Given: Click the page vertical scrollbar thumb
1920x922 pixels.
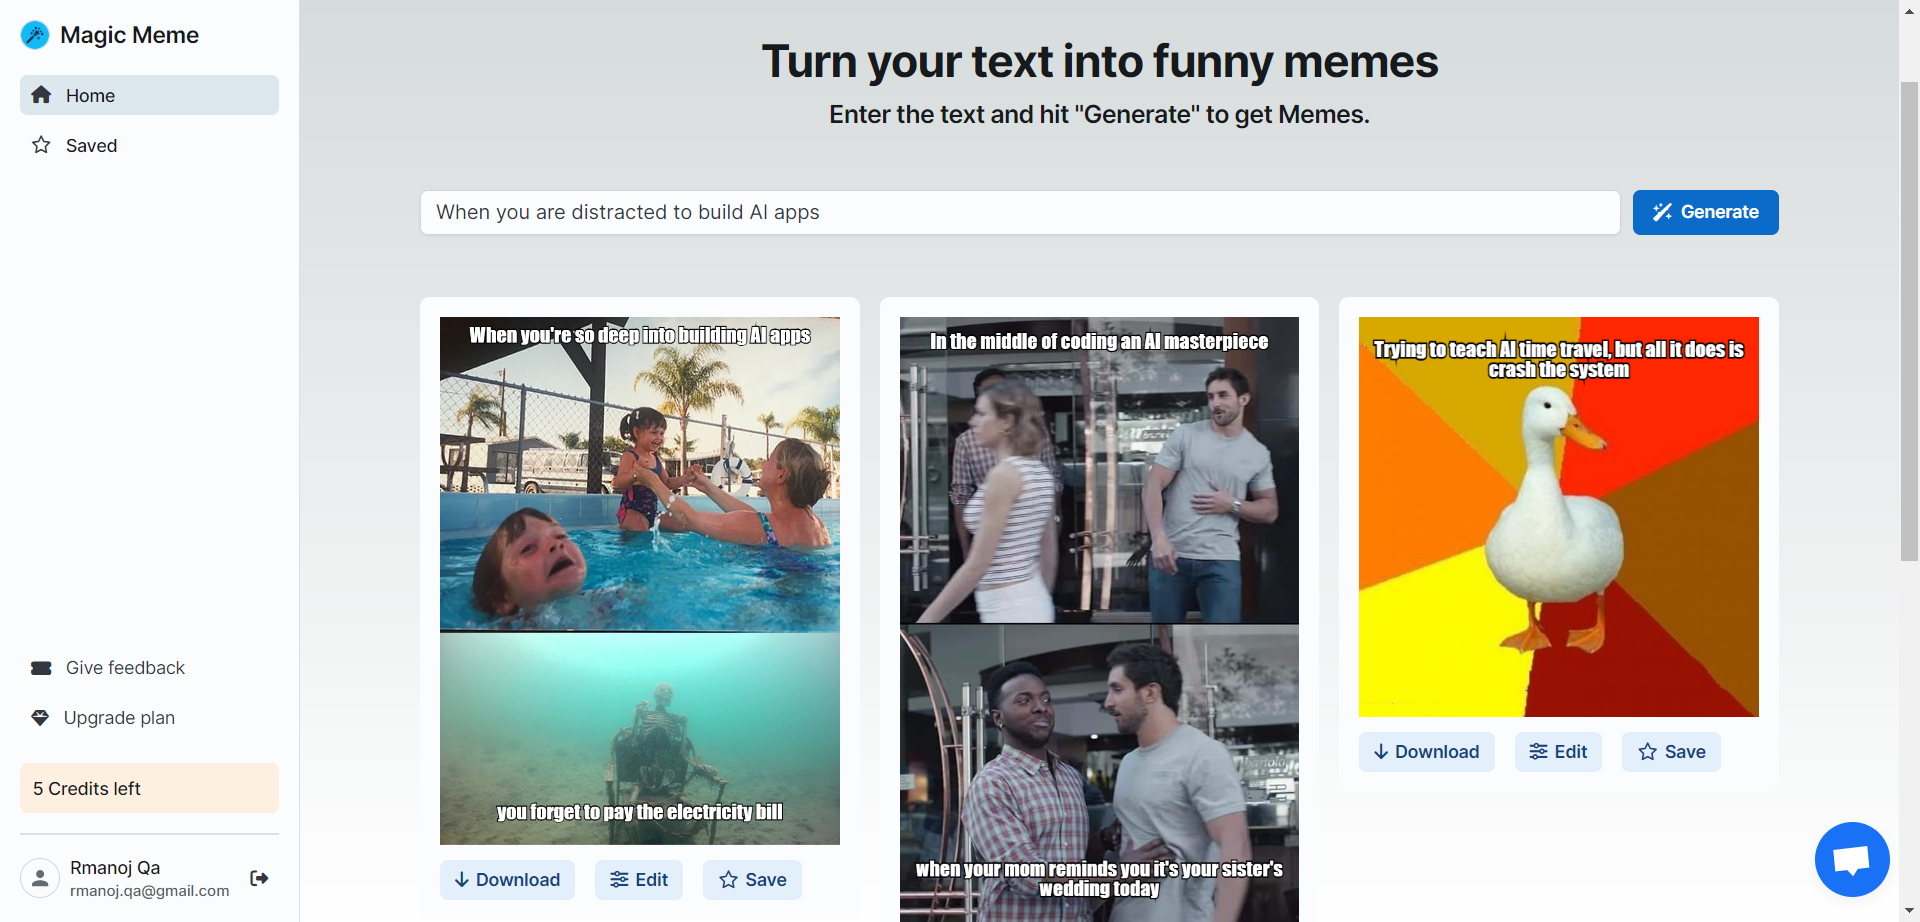Looking at the screenshot, I should [1909, 320].
